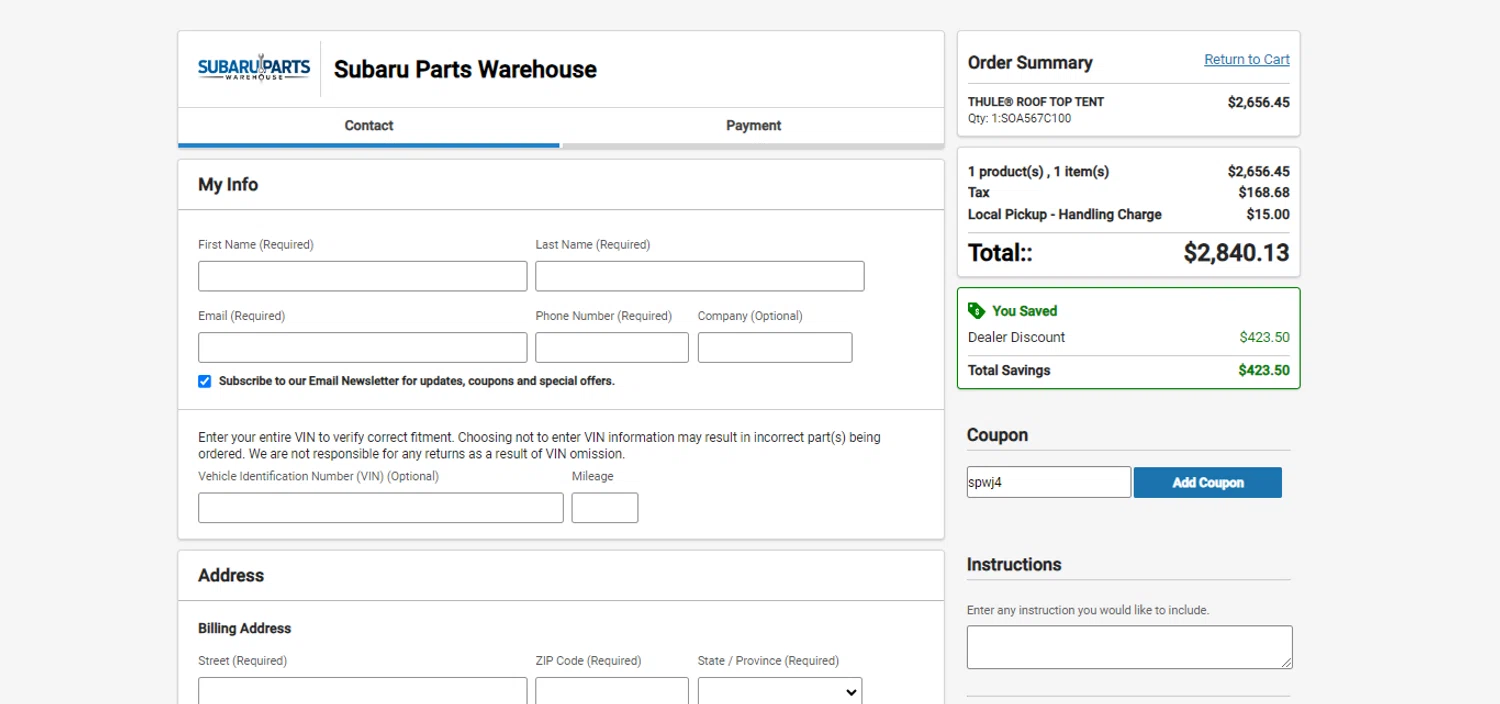Click the Tax $168.68 amount

click(1264, 192)
